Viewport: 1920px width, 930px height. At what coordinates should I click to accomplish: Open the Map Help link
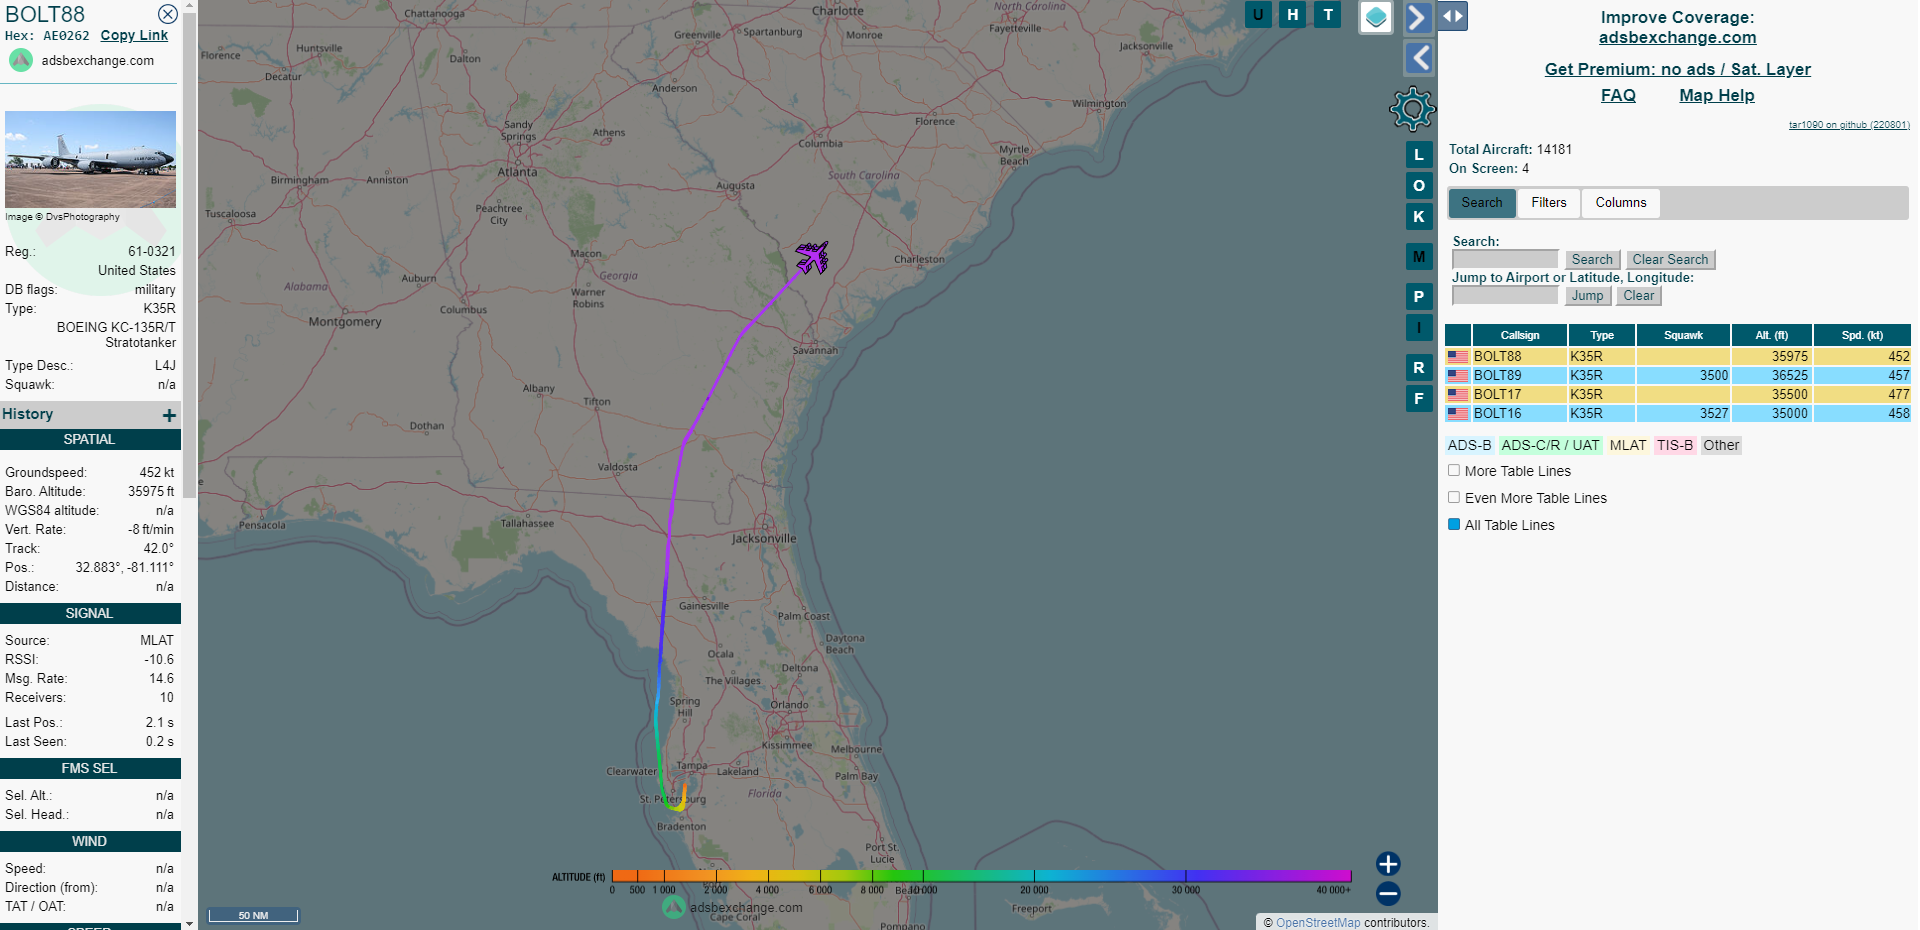click(1716, 96)
